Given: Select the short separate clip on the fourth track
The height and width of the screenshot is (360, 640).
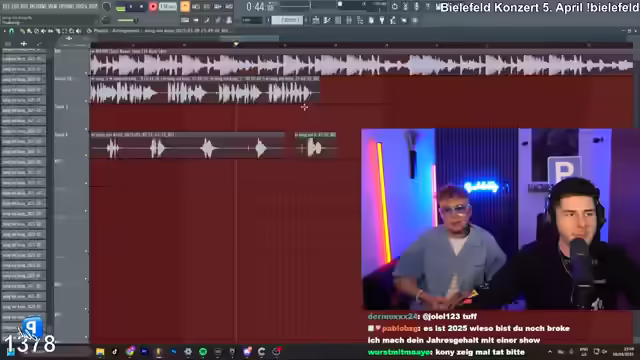Looking at the screenshot, I should pos(316,145).
